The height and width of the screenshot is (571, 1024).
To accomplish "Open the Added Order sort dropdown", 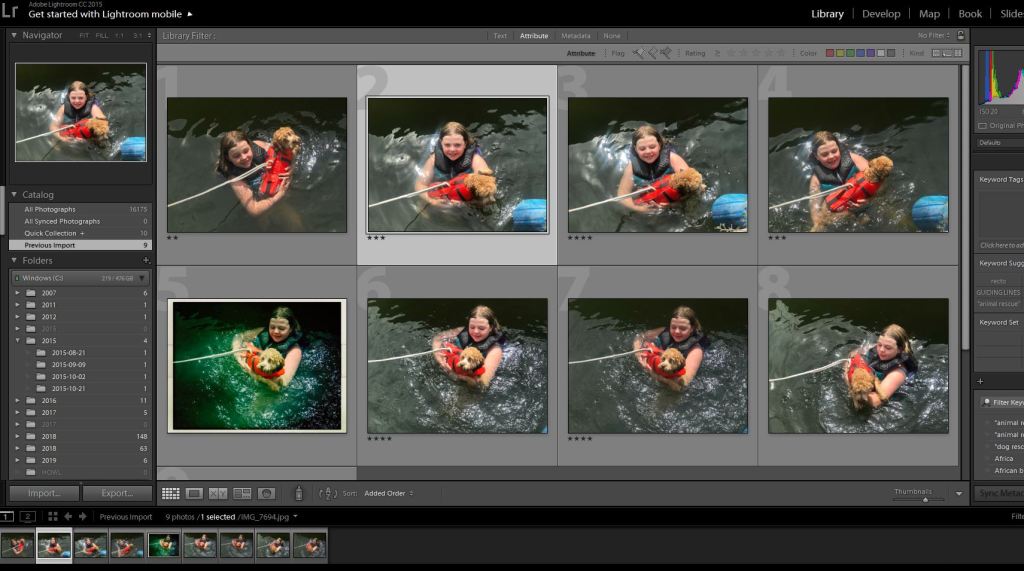I will [x=388, y=493].
